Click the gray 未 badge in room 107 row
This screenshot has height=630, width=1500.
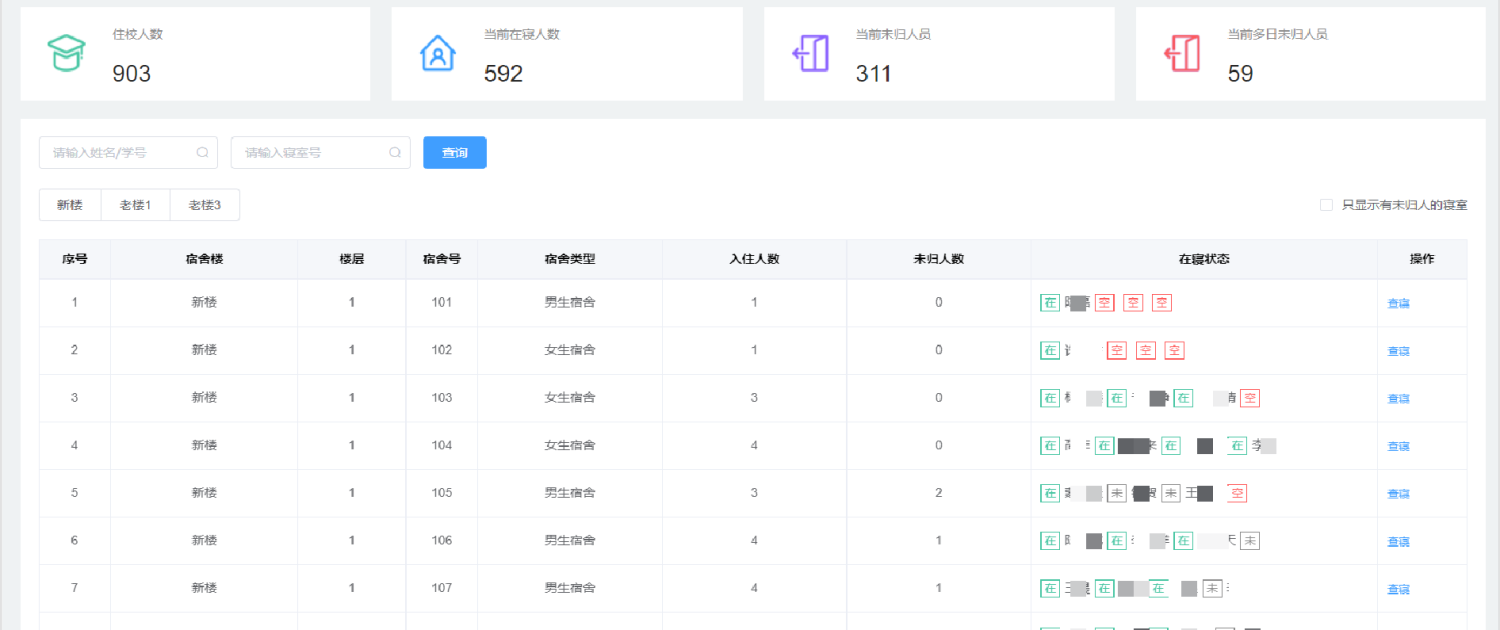(1213, 588)
